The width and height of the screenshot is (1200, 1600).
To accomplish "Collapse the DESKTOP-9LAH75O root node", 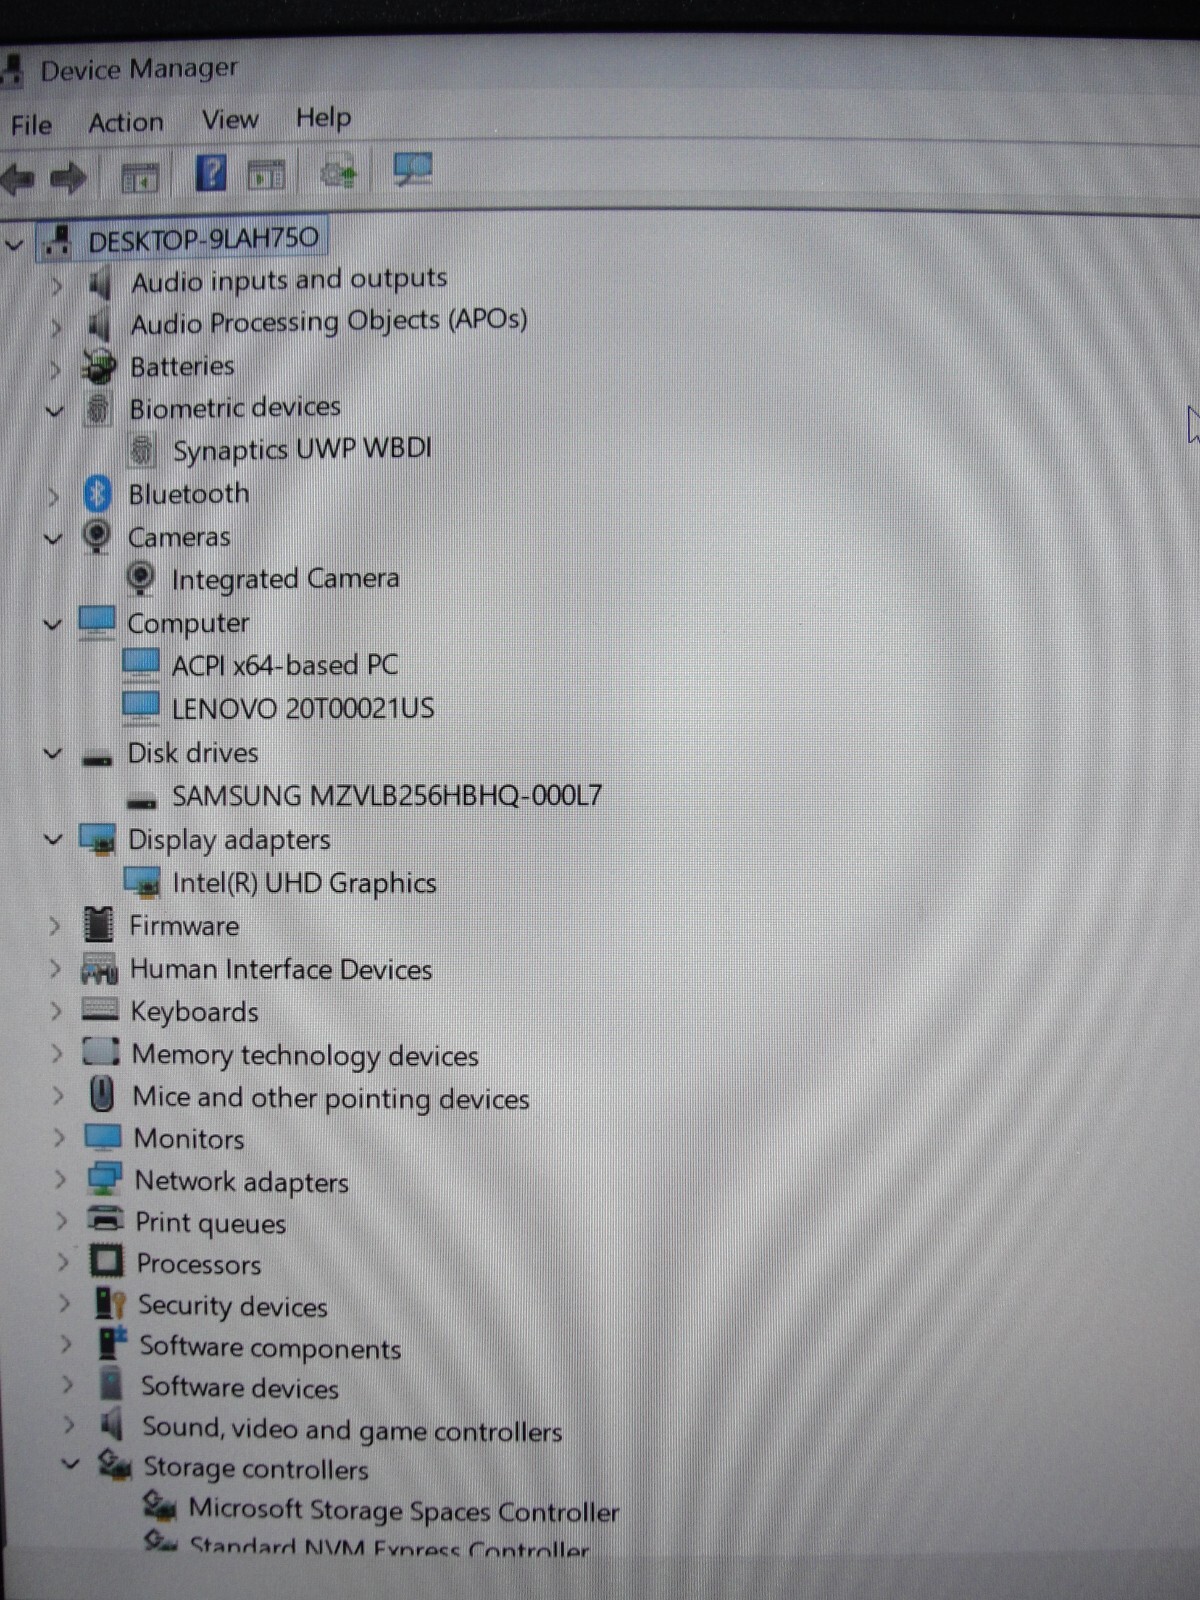I will 14,243.
